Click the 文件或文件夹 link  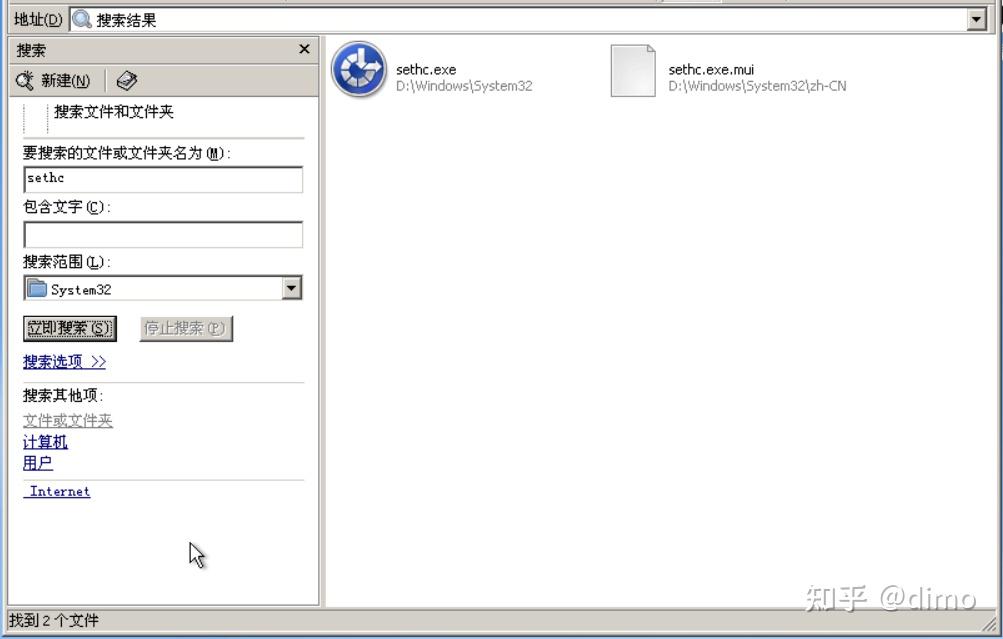[x=68, y=420]
